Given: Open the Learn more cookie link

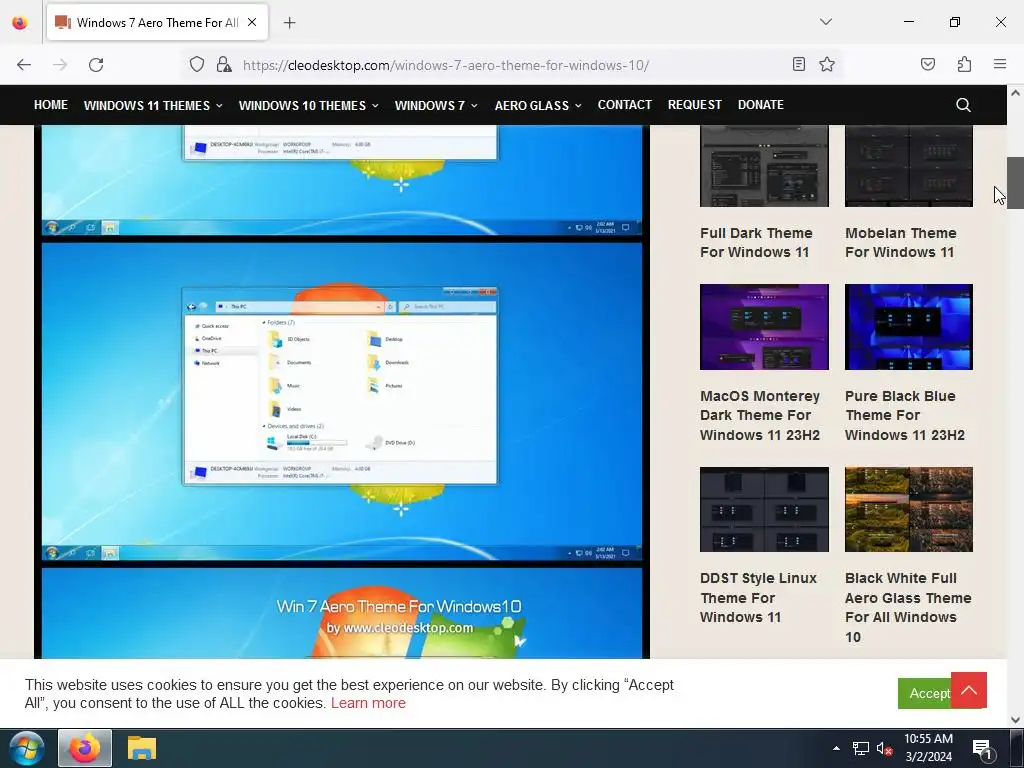Looking at the screenshot, I should [x=368, y=703].
